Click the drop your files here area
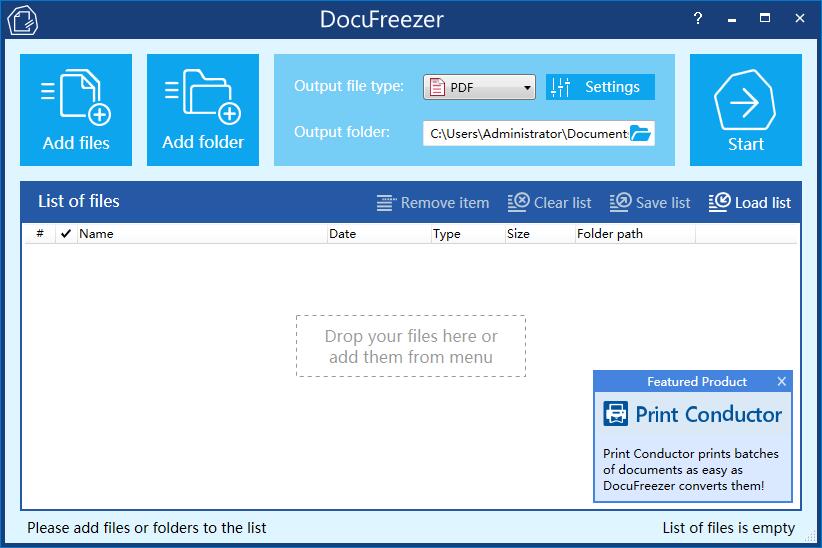The height and width of the screenshot is (548, 822). 411,346
